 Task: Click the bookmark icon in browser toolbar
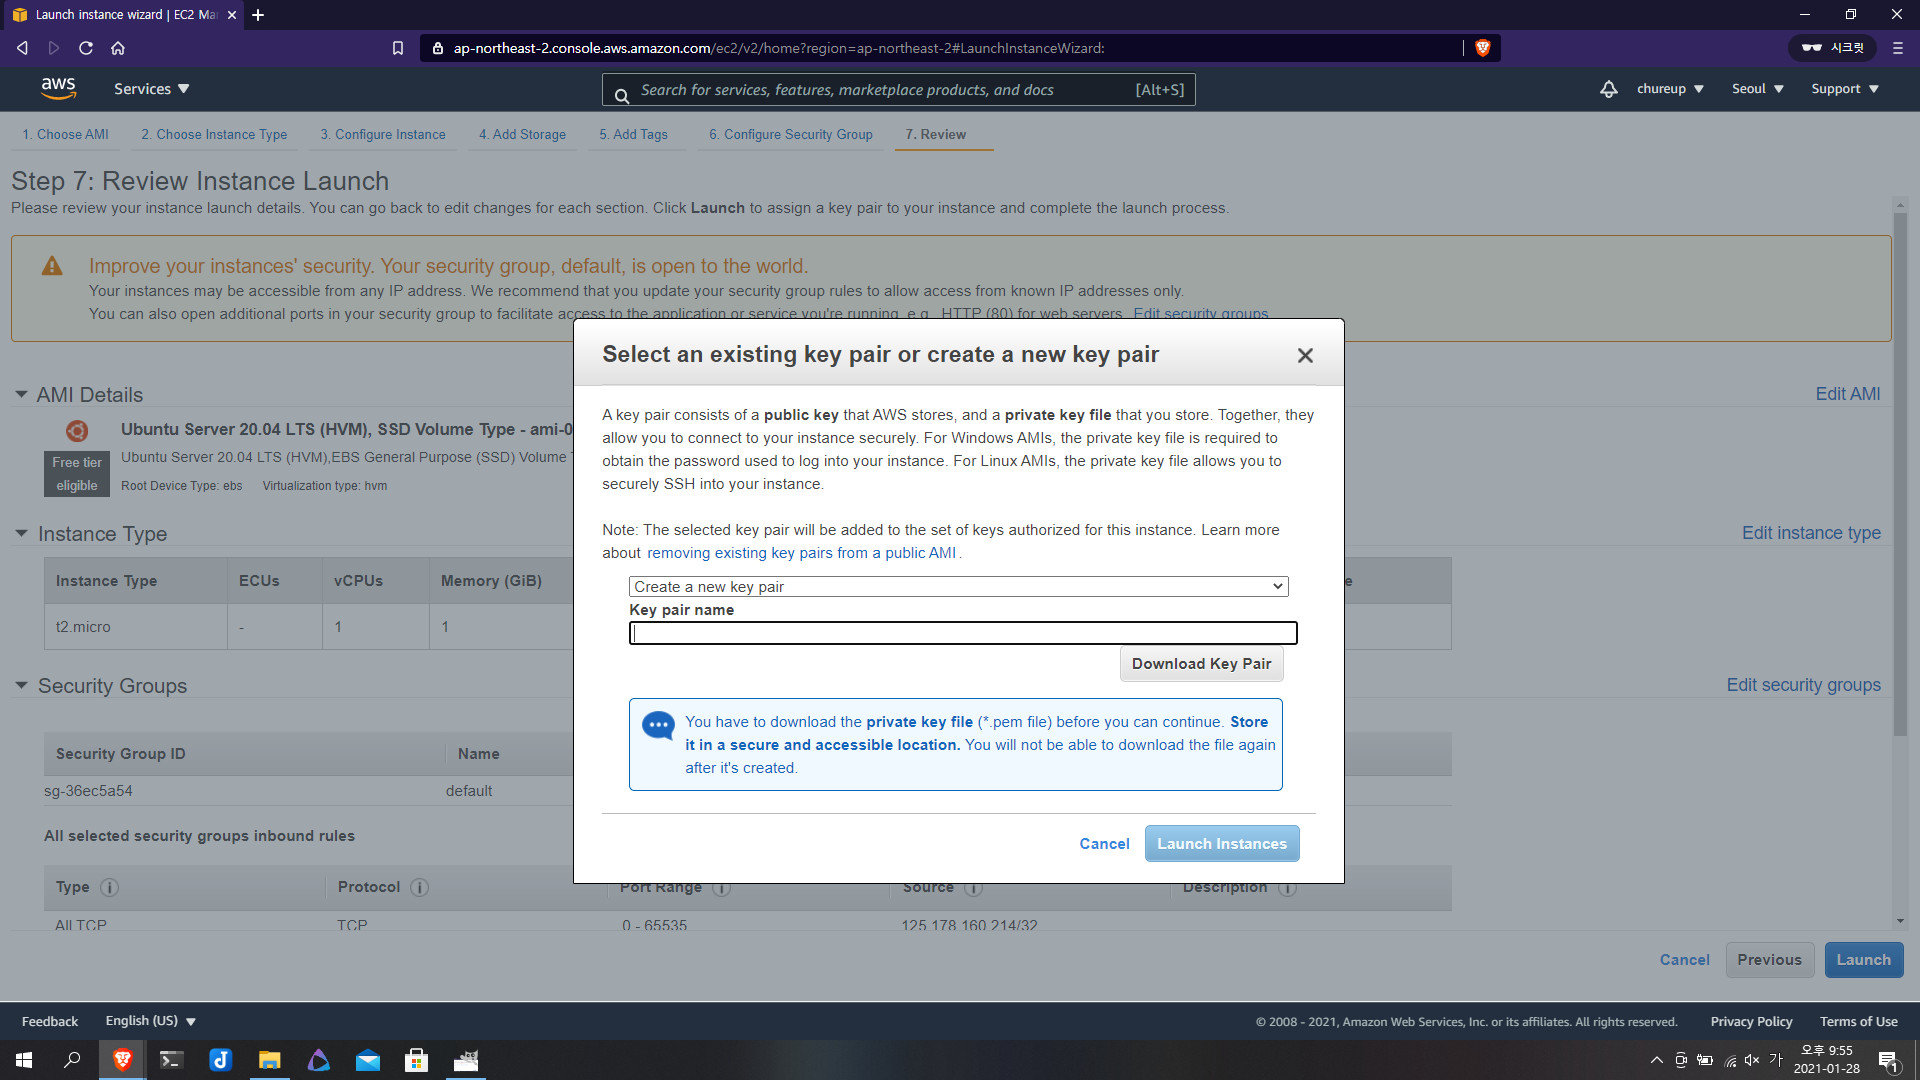point(397,48)
